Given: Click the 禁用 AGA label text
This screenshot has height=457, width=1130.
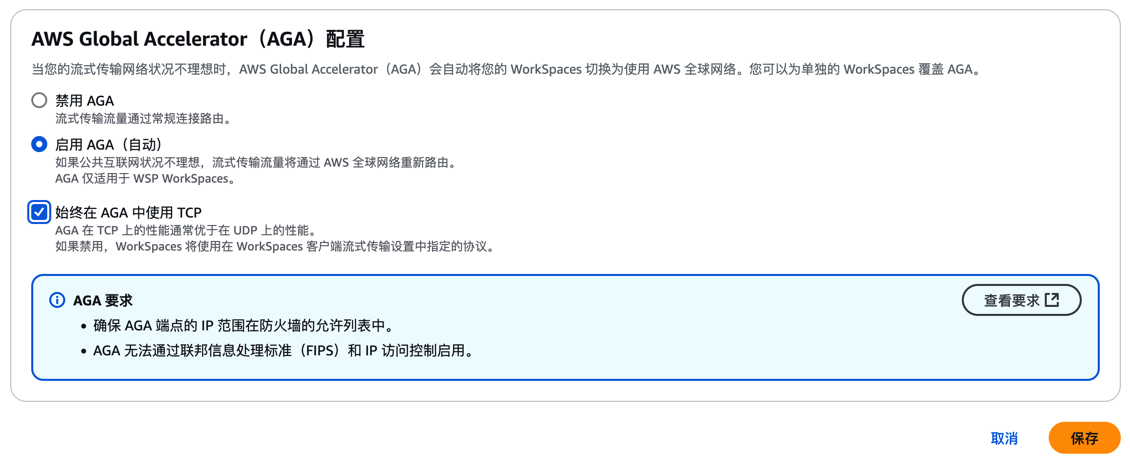Looking at the screenshot, I should (84, 101).
